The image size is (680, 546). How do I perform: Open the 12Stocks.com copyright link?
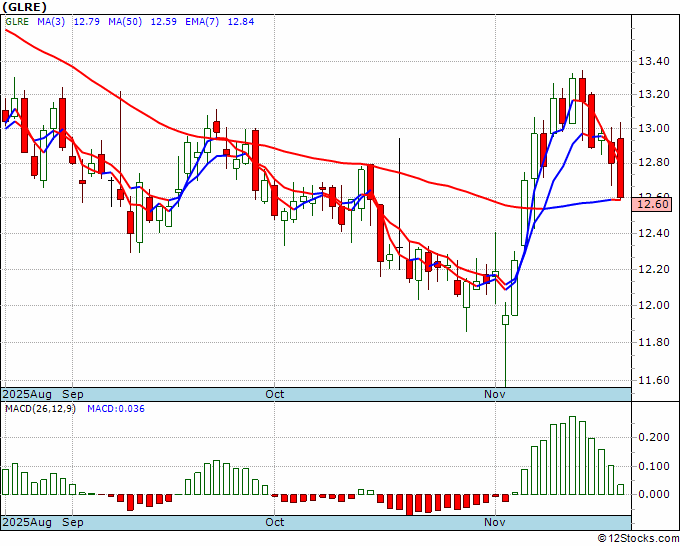point(638,538)
